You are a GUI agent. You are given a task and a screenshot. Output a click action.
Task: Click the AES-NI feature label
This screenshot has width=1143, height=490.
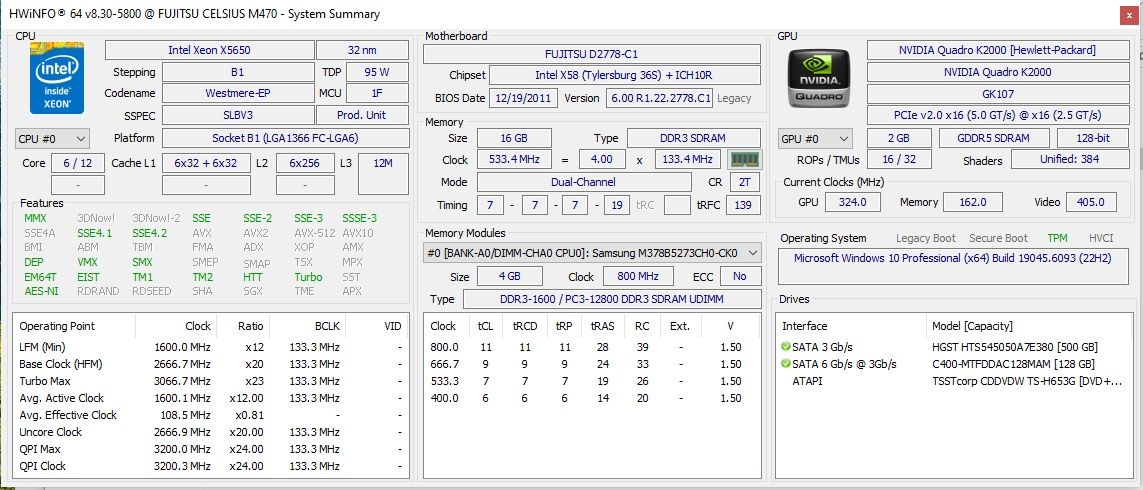point(41,291)
